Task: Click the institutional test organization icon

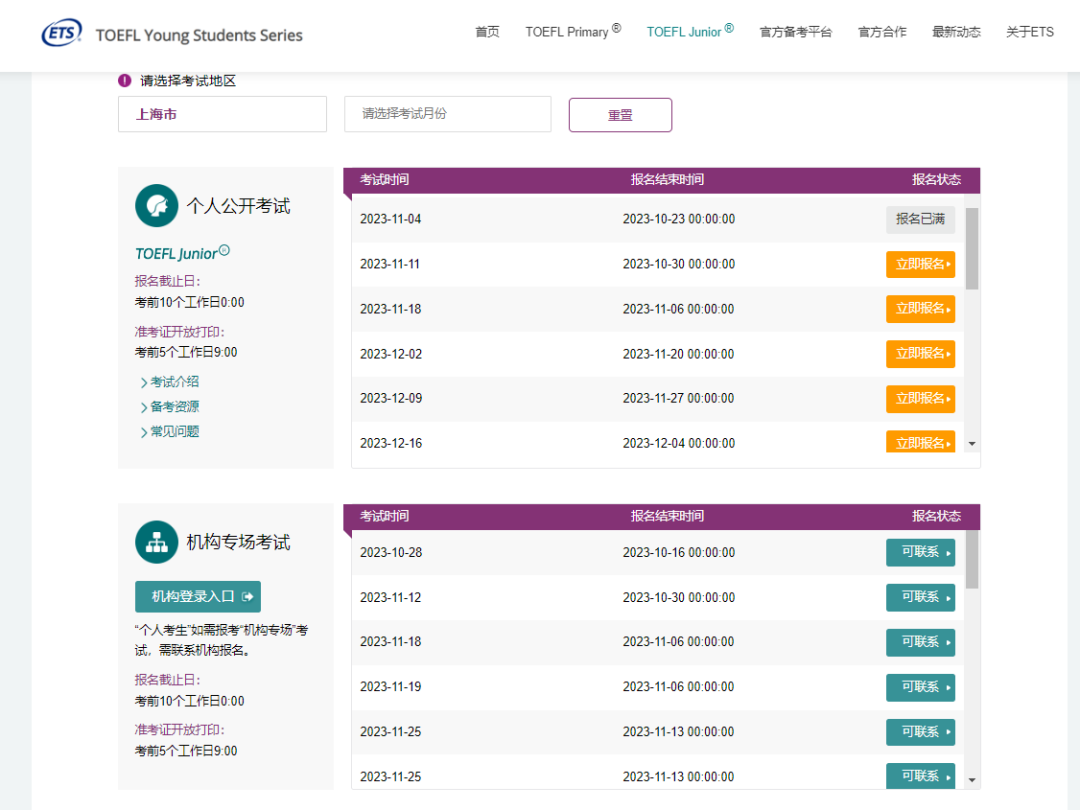Action: (156, 542)
